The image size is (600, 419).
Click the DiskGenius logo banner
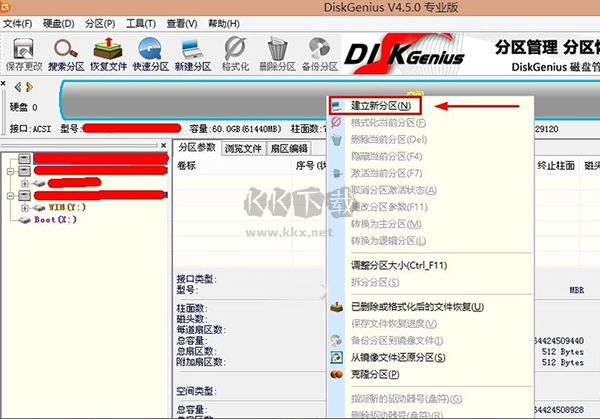tap(404, 54)
